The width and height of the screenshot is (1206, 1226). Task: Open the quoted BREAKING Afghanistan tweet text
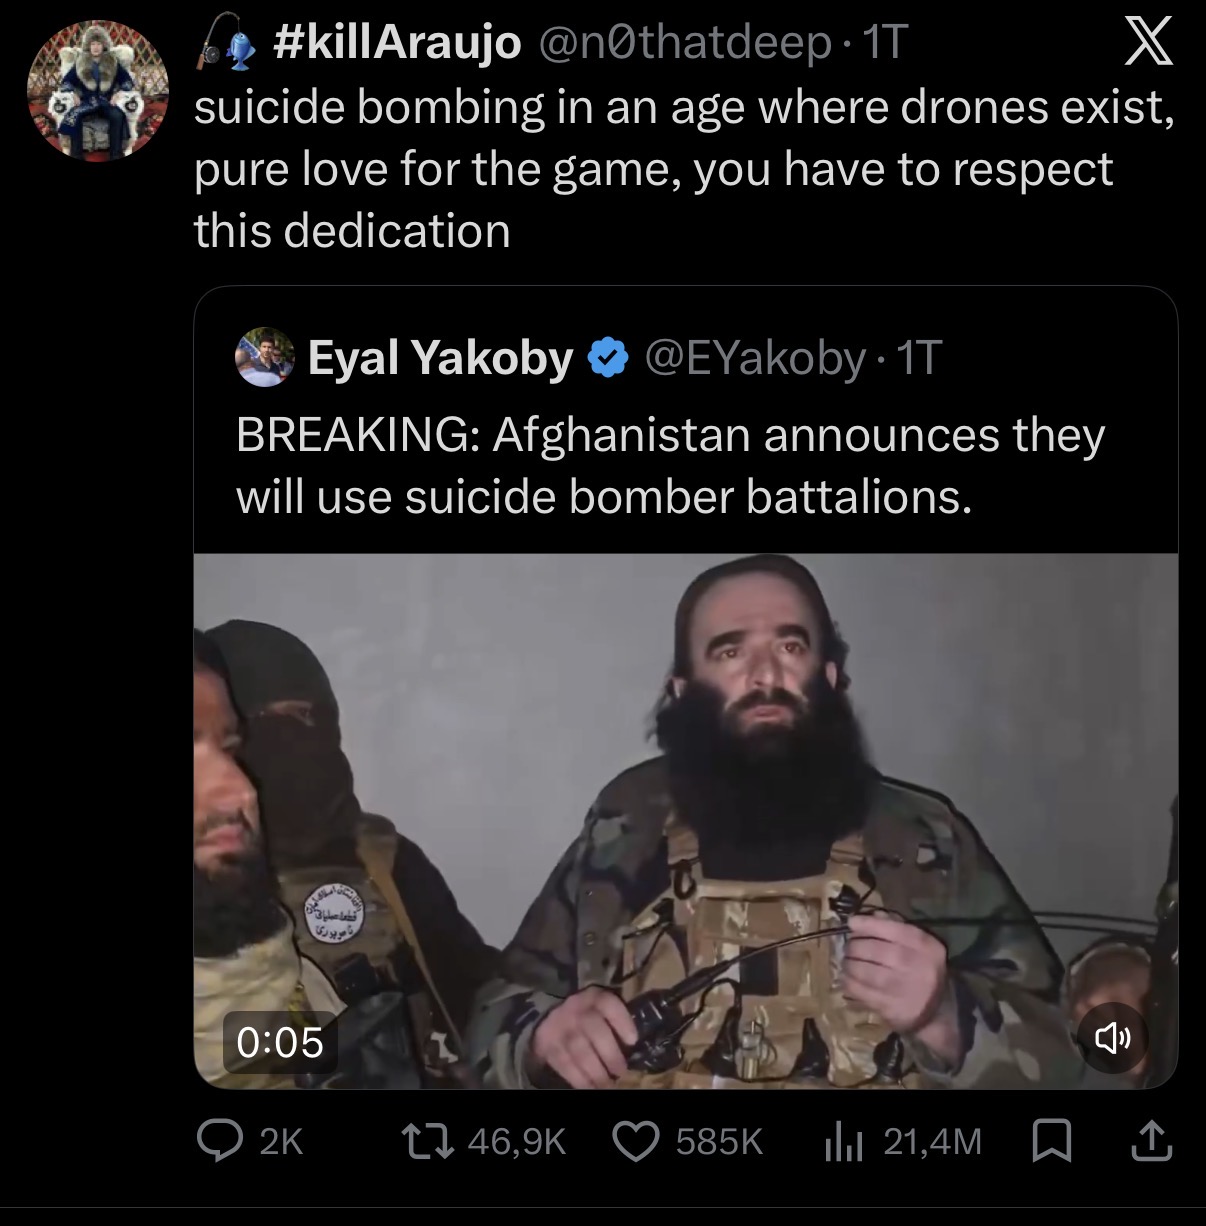[670, 465]
